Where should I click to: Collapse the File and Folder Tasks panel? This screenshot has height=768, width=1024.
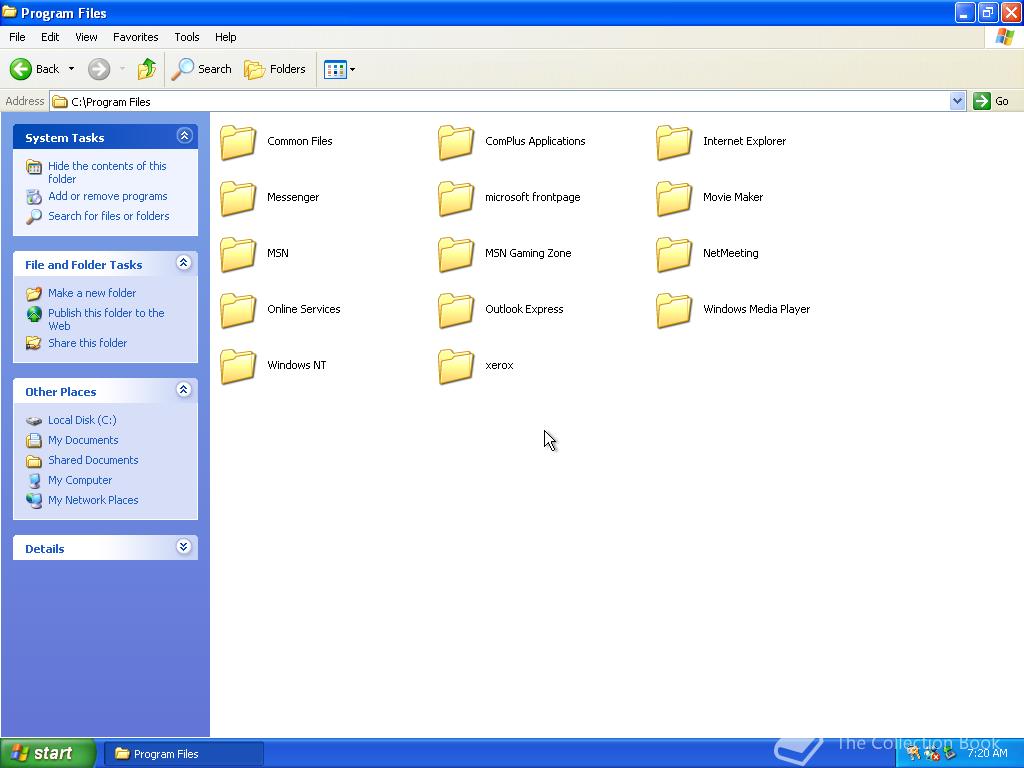184,263
